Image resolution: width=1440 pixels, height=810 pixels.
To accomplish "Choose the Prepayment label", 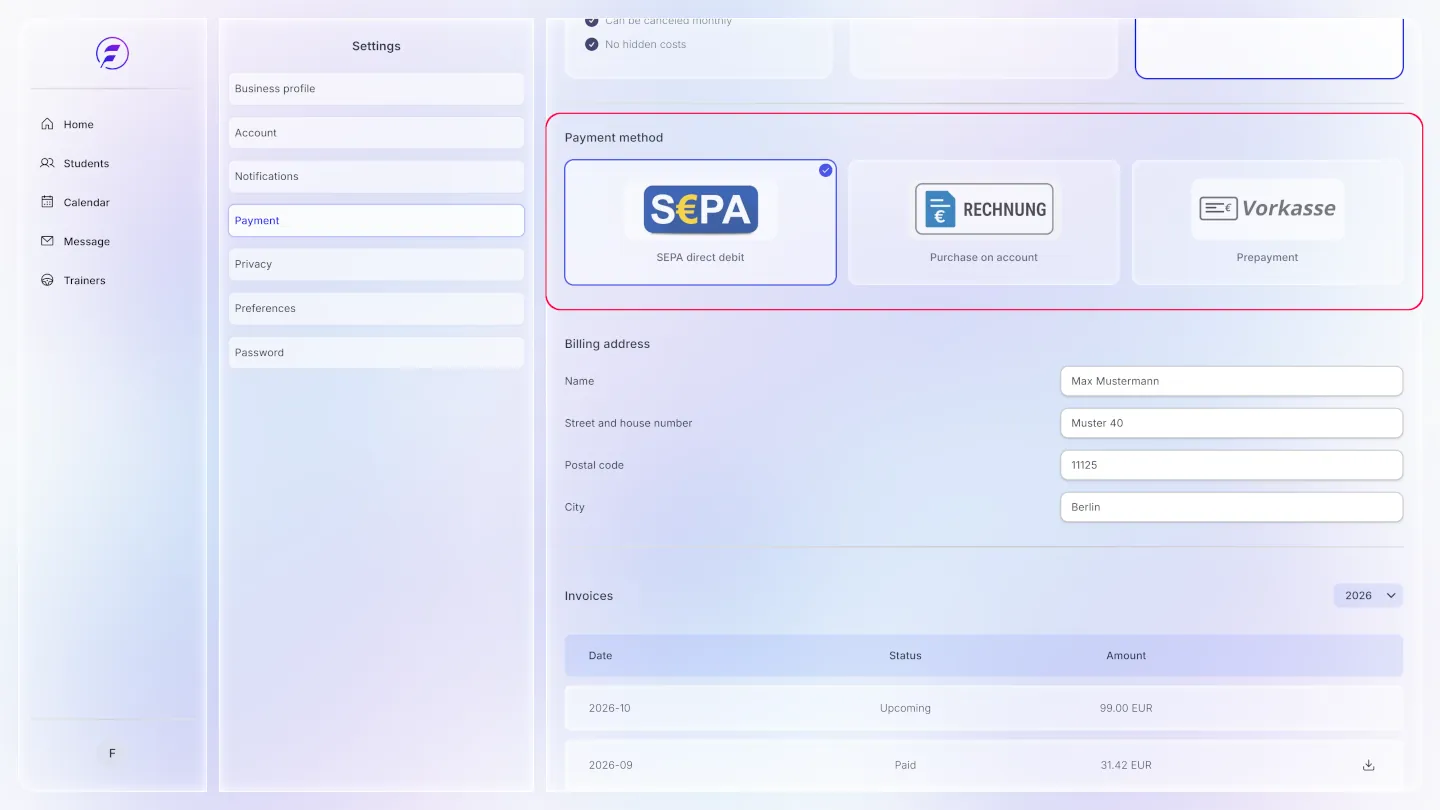I will [x=1267, y=257].
